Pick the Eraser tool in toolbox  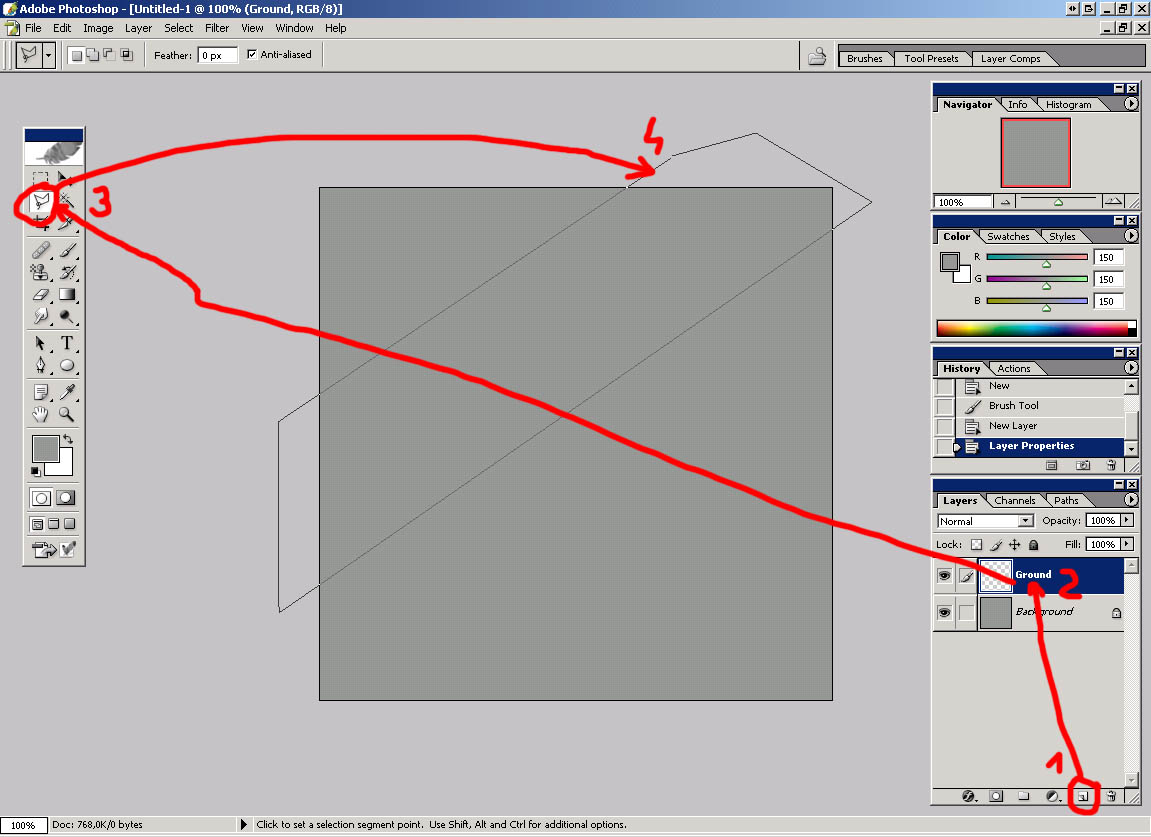tap(41, 295)
